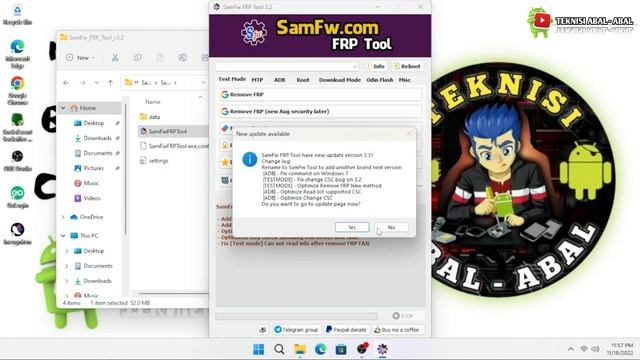Select the Download Mode tab
The height and width of the screenshot is (360, 640).
tap(340, 80)
